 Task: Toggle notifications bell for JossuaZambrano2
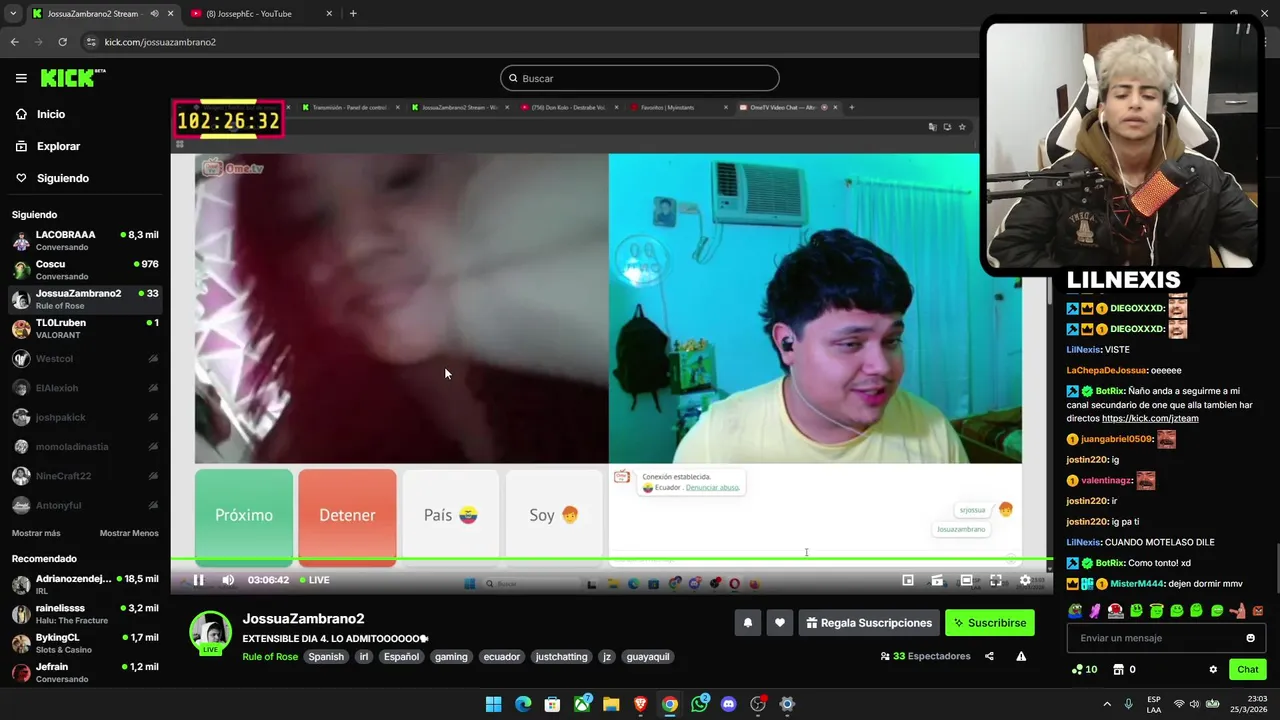coord(748,623)
